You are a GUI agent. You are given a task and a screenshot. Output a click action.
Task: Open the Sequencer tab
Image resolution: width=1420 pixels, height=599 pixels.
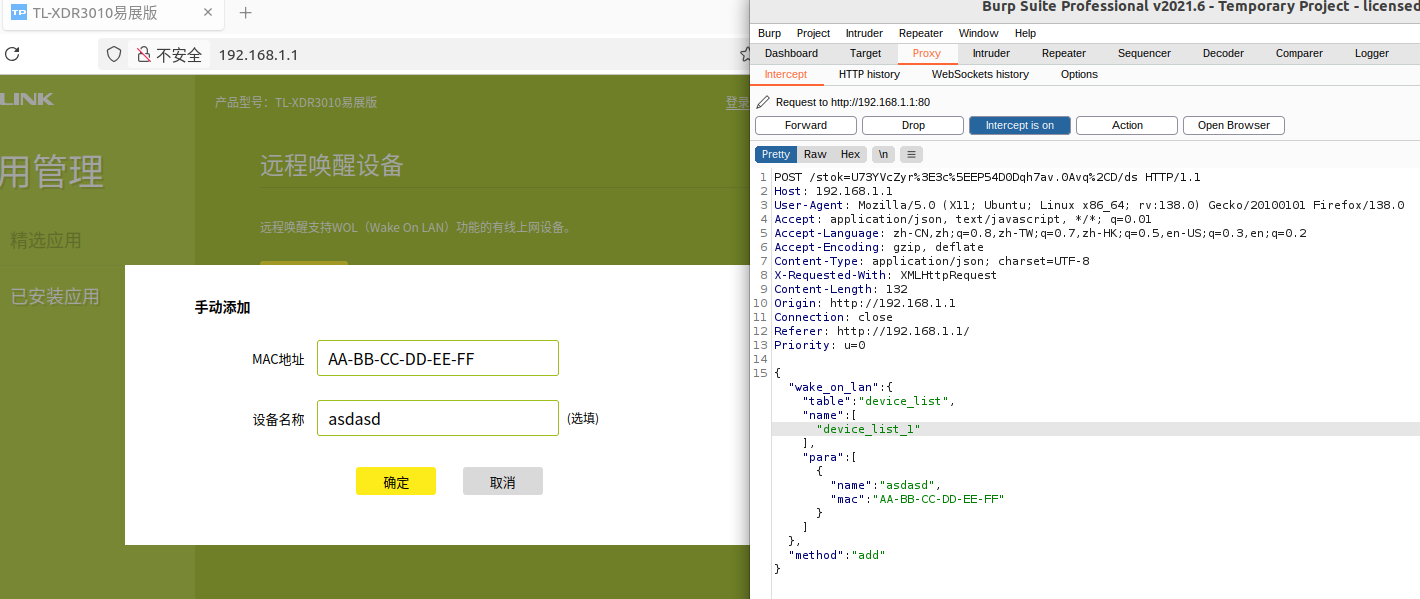pyautogui.click(x=1144, y=53)
